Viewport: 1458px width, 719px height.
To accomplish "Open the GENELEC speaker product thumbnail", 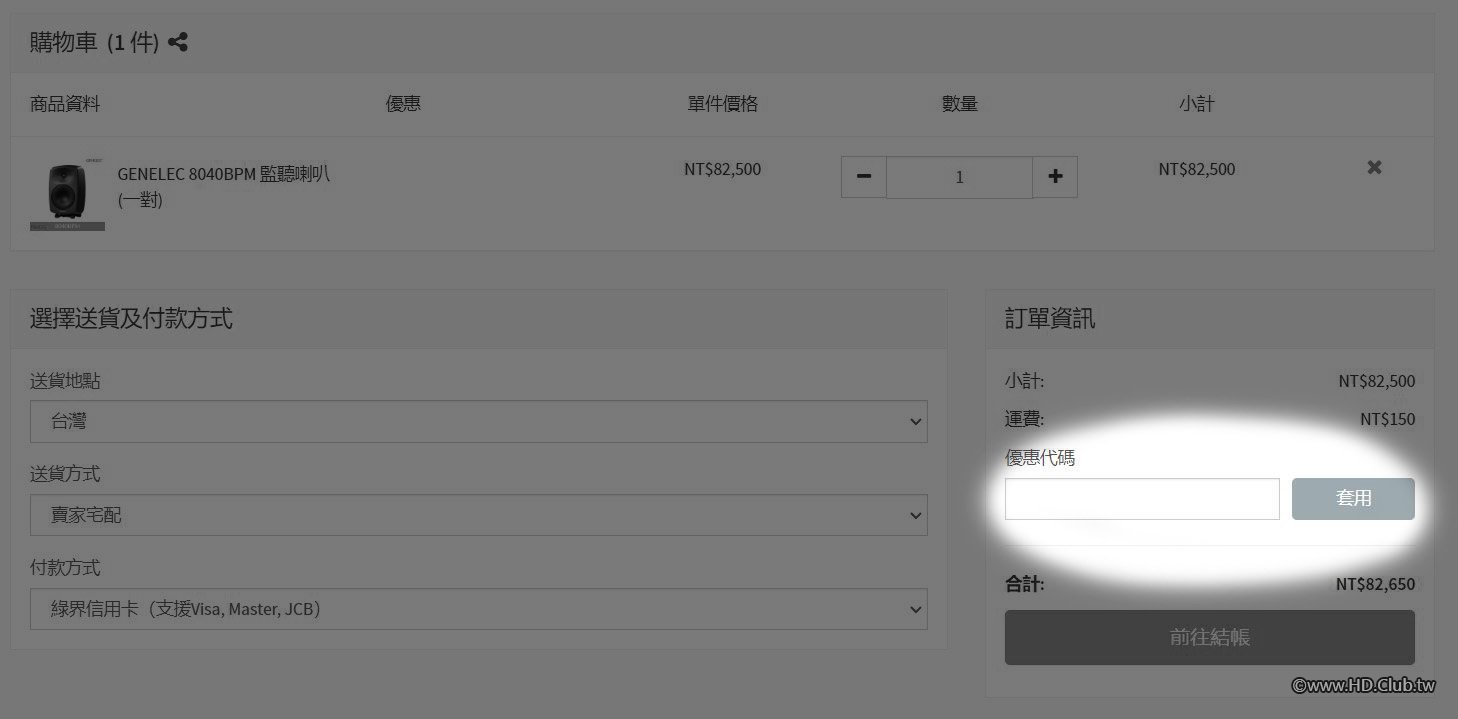I will pos(68,192).
